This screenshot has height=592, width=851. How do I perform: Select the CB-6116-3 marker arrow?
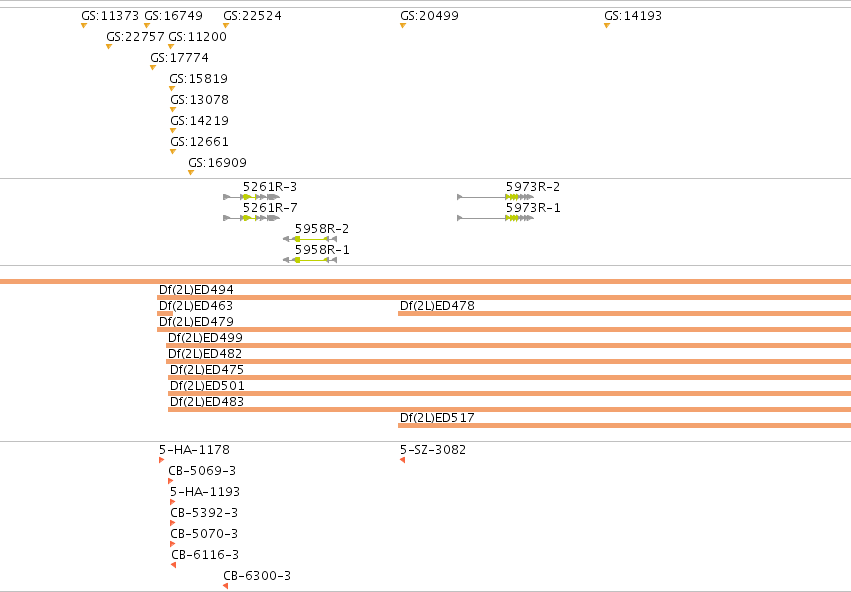pos(174,565)
